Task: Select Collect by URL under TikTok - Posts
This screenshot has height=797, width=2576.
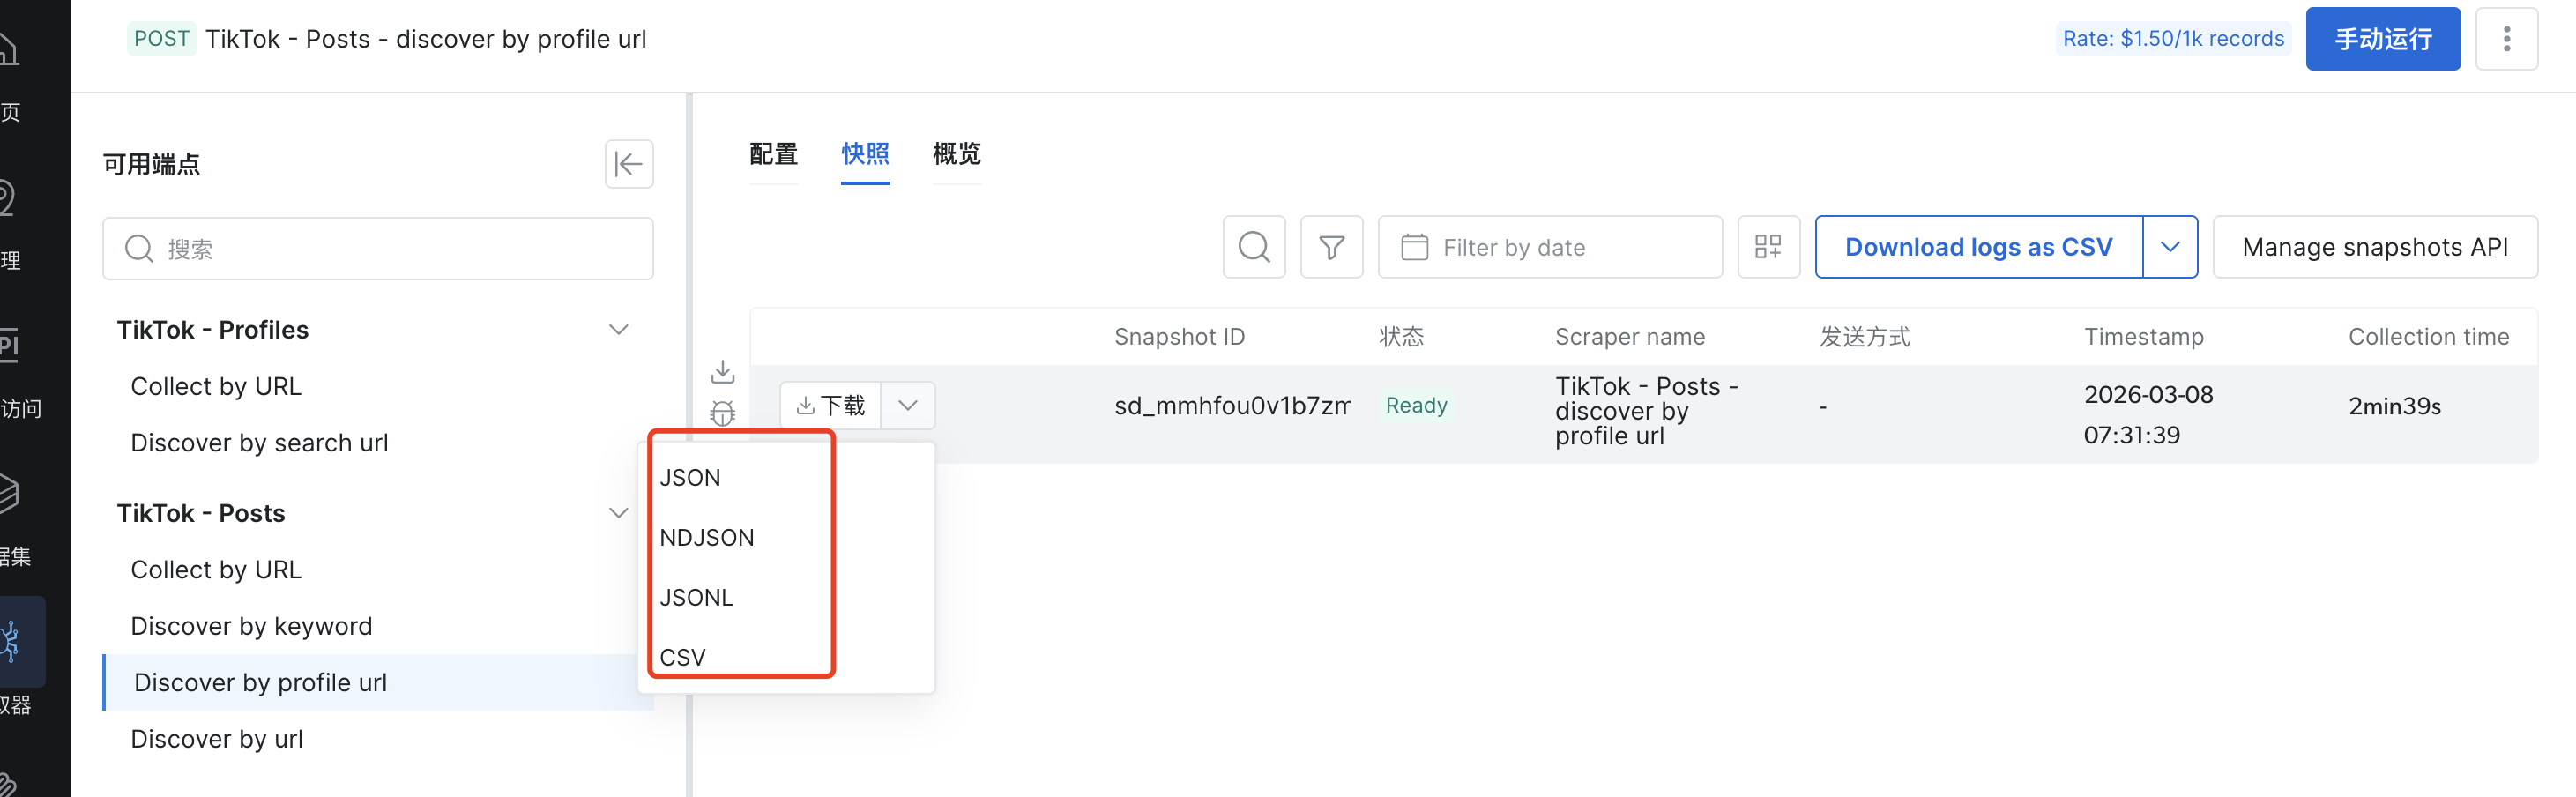Action: coord(216,570)
